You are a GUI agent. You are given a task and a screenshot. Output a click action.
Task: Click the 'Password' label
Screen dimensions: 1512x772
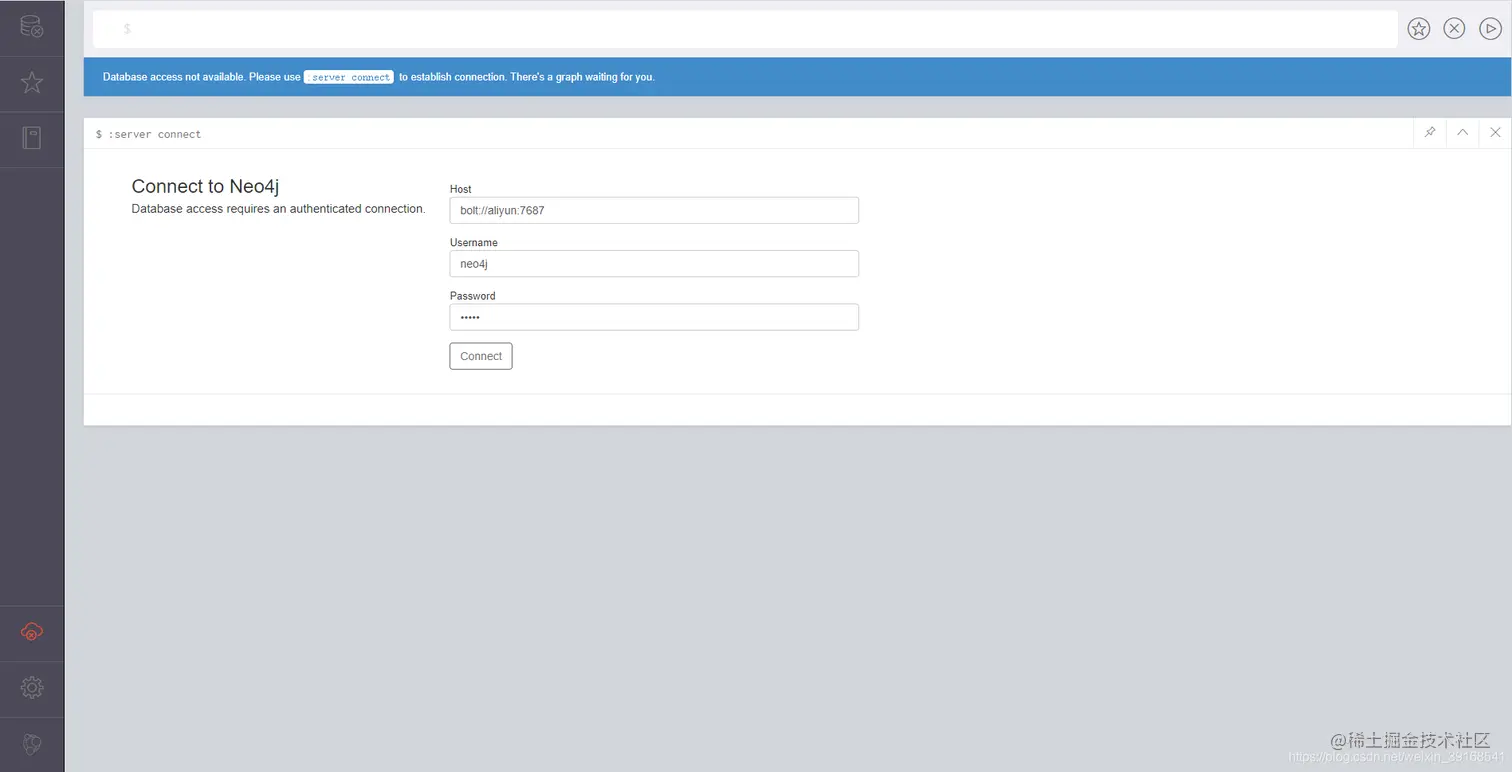(472, 296)
